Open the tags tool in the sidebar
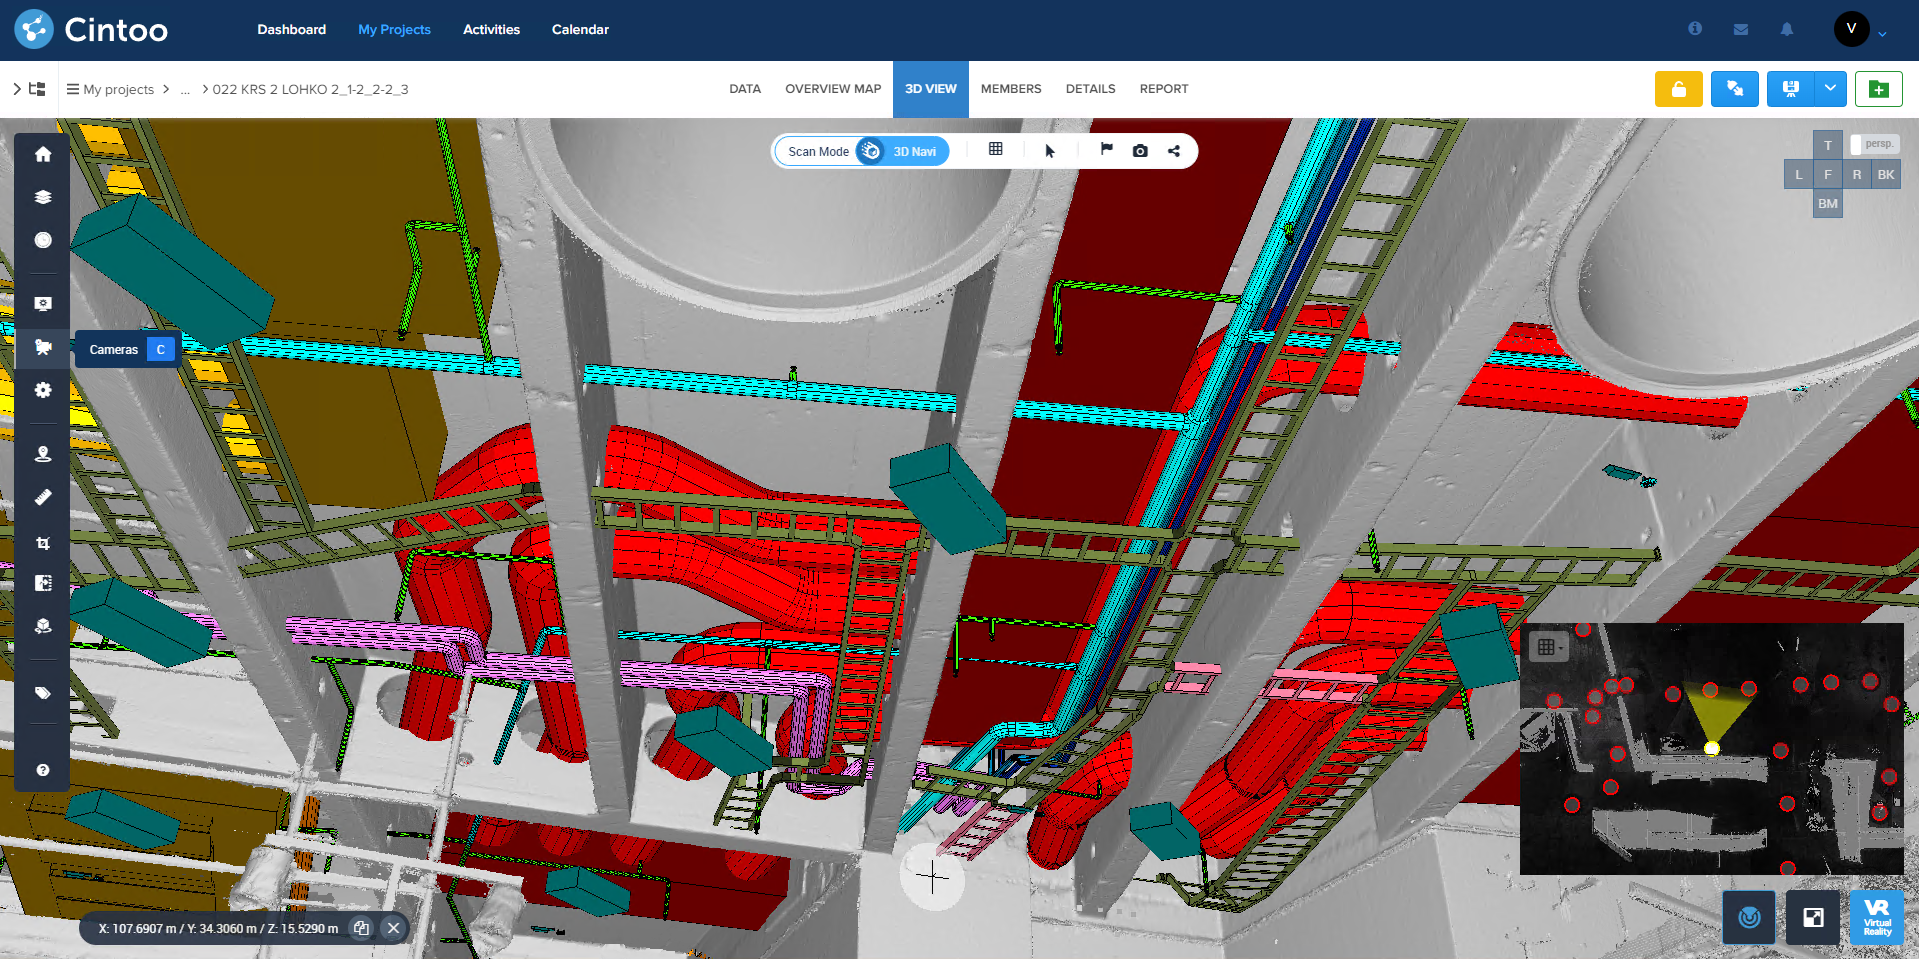The width and height of the screenshot is (1919, 959). pyautogui.click(x=43, y=692)
